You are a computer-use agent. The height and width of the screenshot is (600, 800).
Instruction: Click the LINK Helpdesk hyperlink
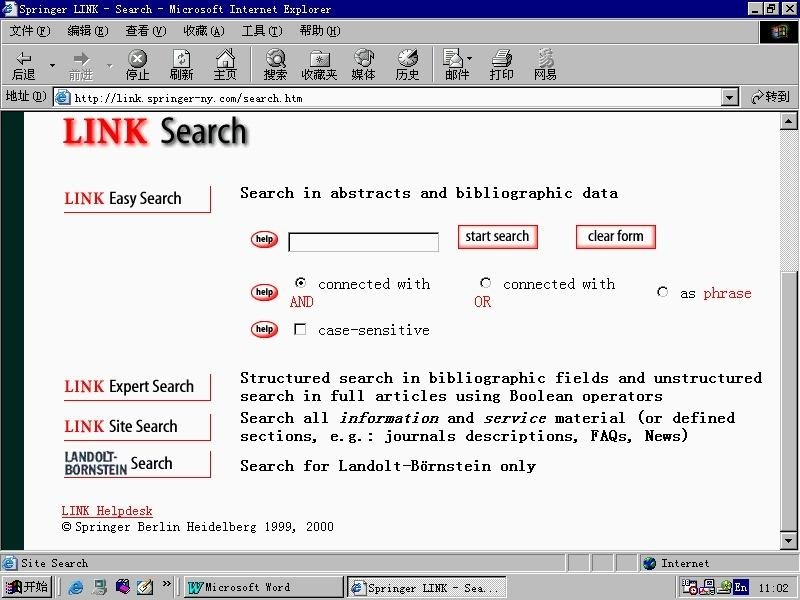tap(107, 511)
